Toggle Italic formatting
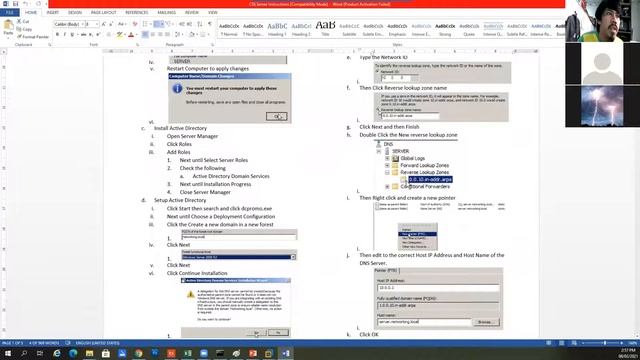This screenshot has width=640, height=360. coord(64,35)
